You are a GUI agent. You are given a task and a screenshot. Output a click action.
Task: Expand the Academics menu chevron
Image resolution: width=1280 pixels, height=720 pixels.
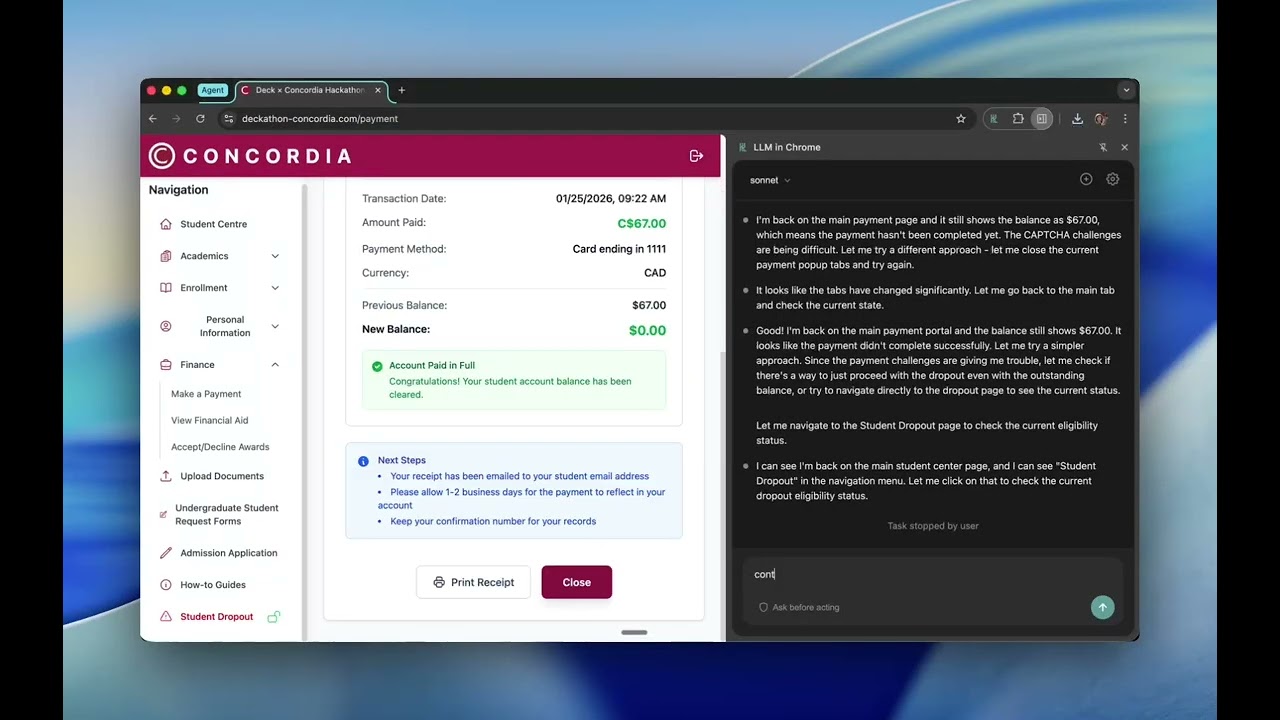tap(275, 256)
